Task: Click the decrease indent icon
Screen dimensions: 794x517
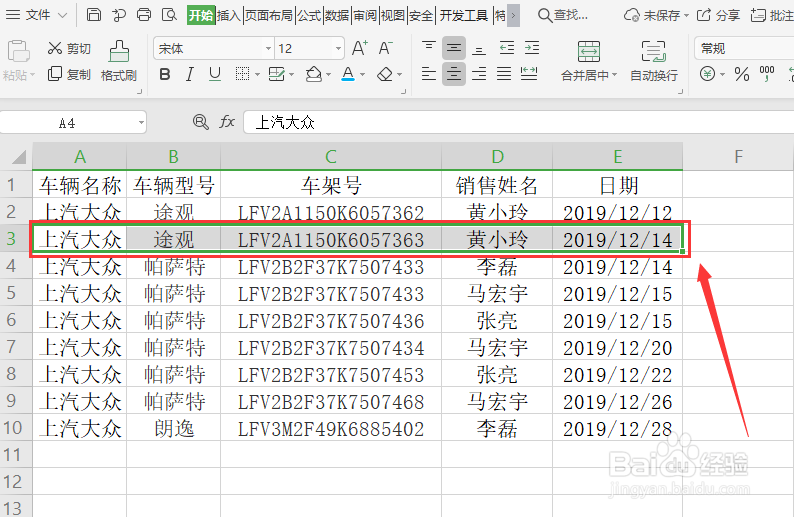Action: click(506, 48)
